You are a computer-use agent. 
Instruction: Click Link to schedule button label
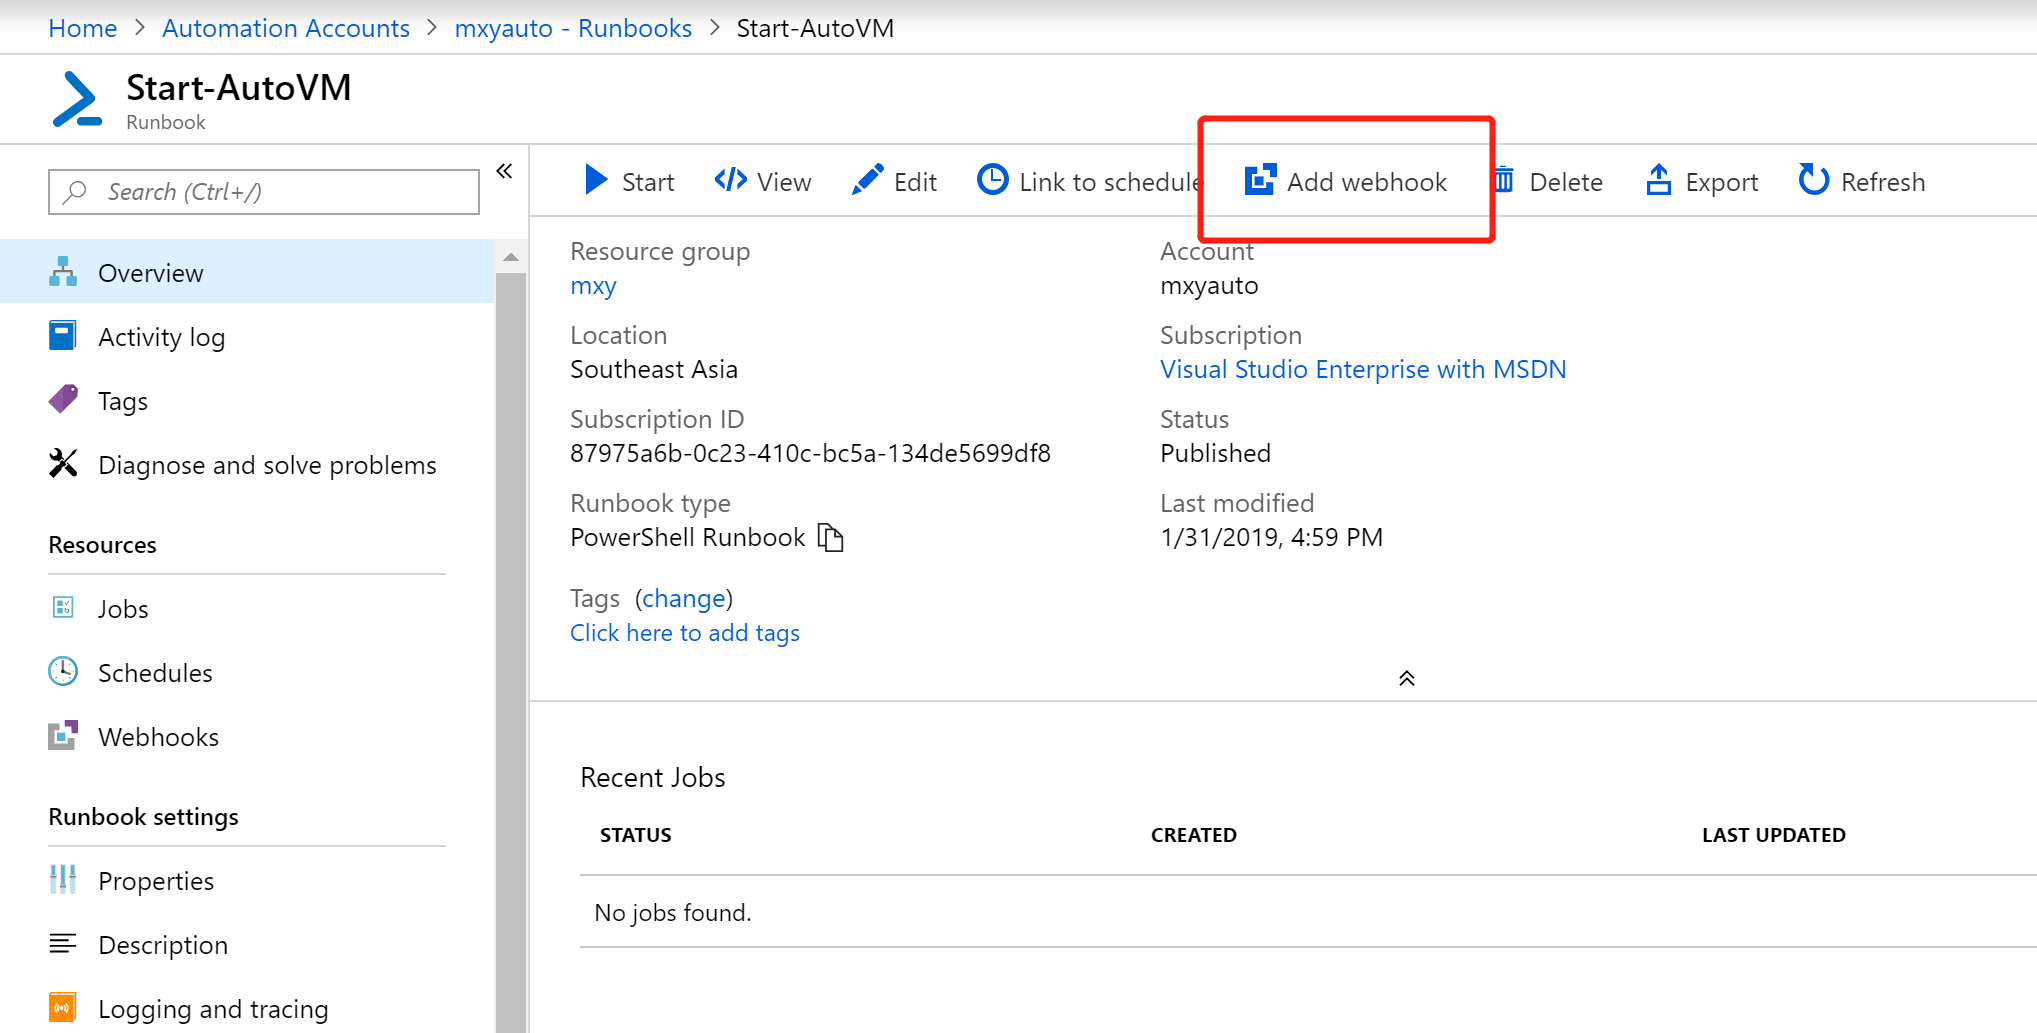(x=1110, y=182)
